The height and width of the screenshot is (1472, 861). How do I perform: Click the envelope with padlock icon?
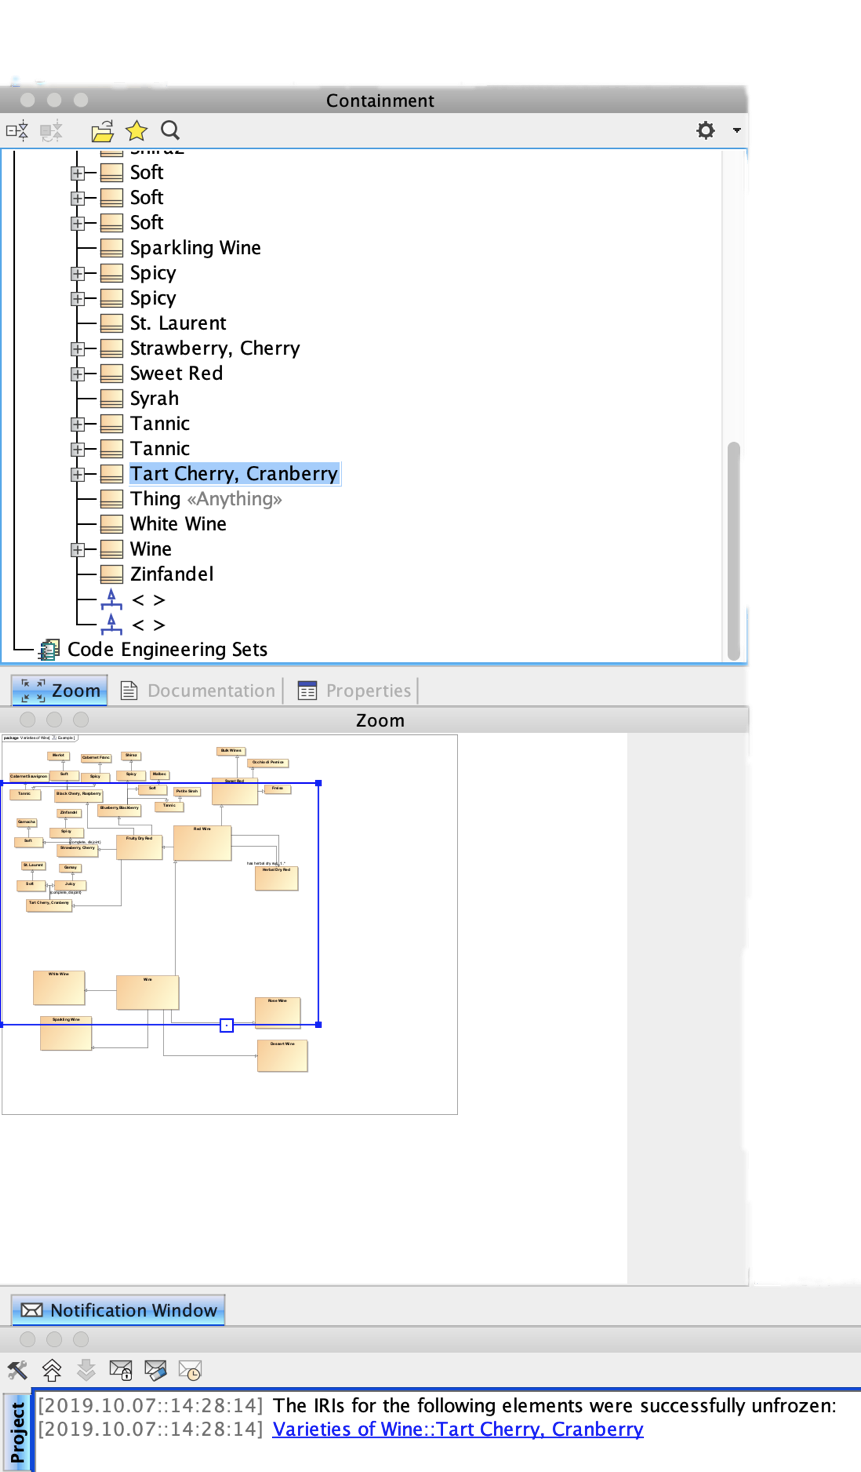click(x=121, y=1370)
